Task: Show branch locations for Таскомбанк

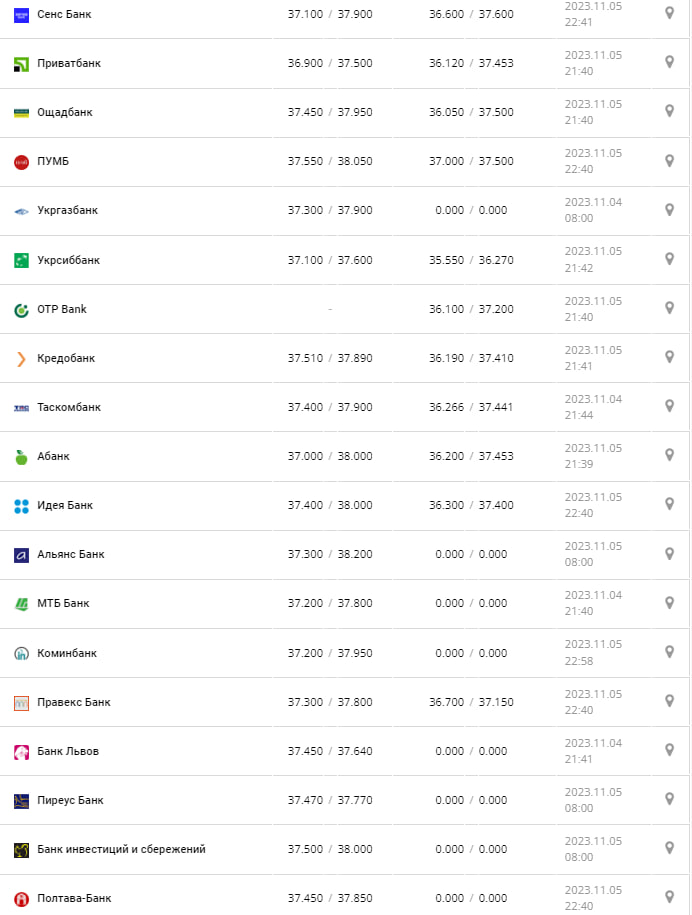Action: 669,406
